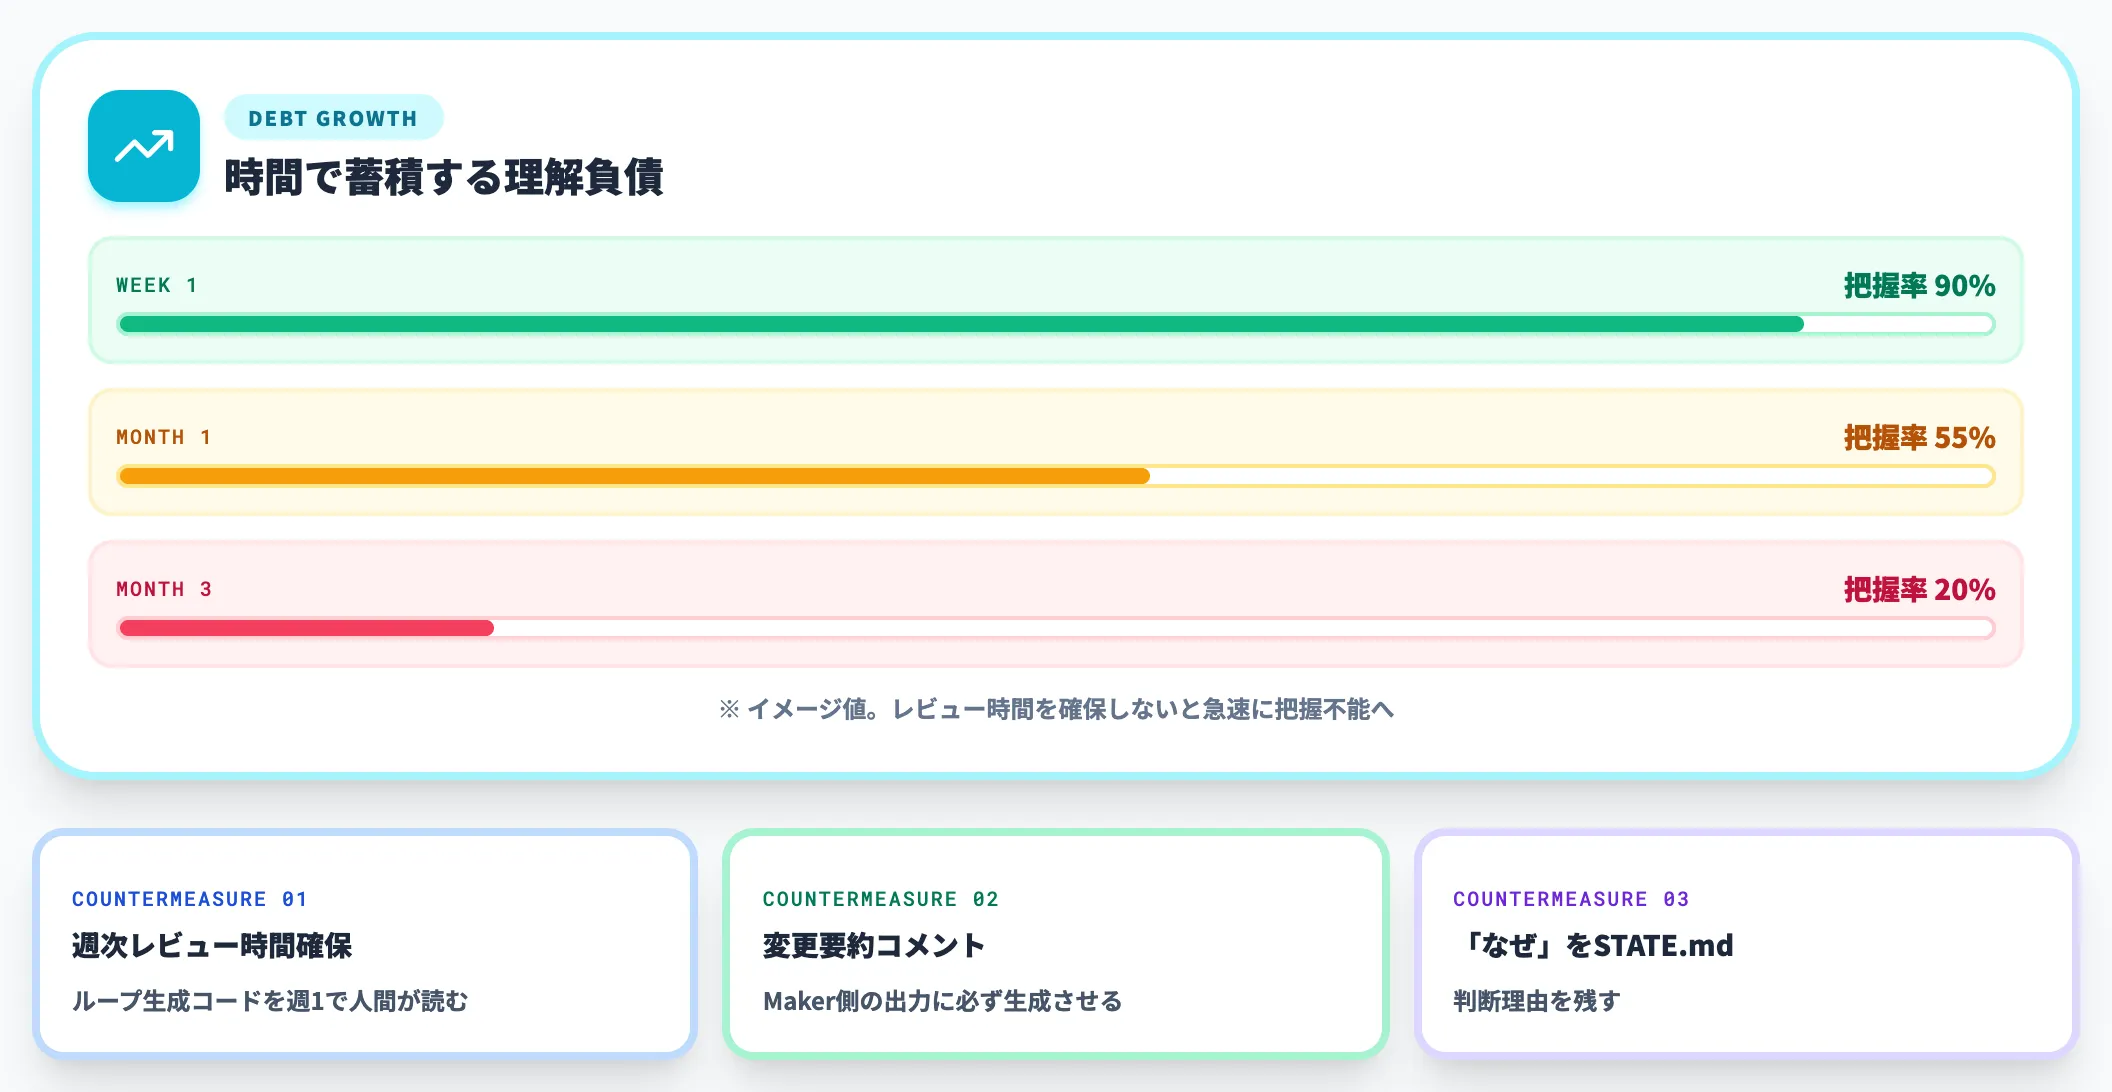Click the DEBT GROWTH badge
Viewport: 2112px width, 1092px height.
333,118
